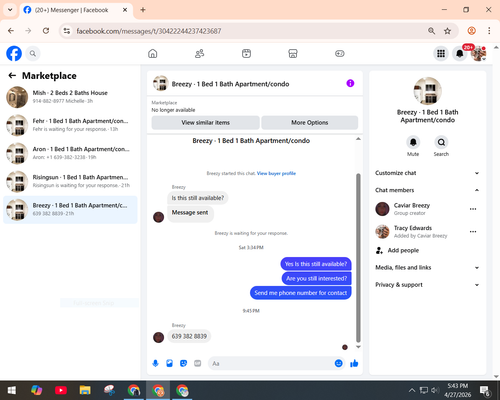
Task: Click the chat scroll down arrow
Action: point(358,347)
